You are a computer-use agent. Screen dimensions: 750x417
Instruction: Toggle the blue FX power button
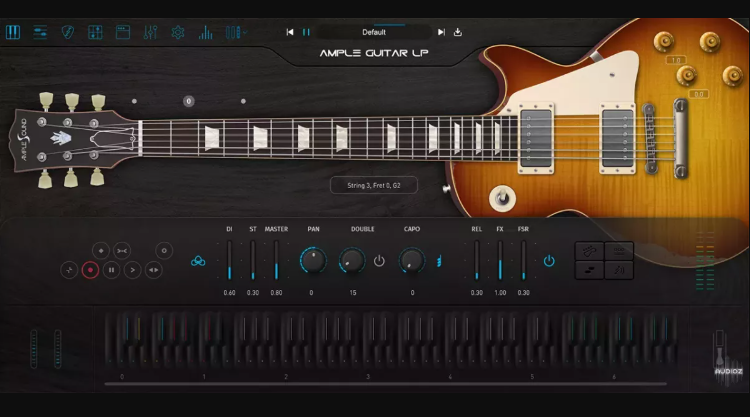(x=549, y=261)
